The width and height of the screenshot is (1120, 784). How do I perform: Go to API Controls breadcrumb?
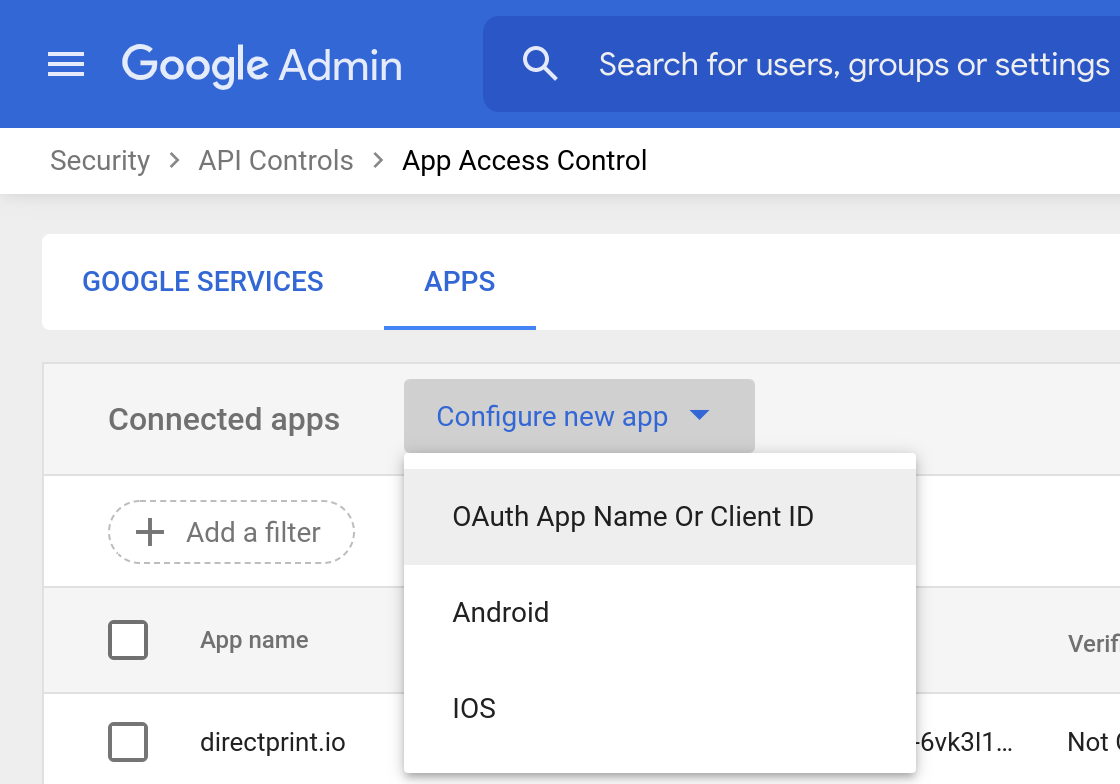click(276, 161)
